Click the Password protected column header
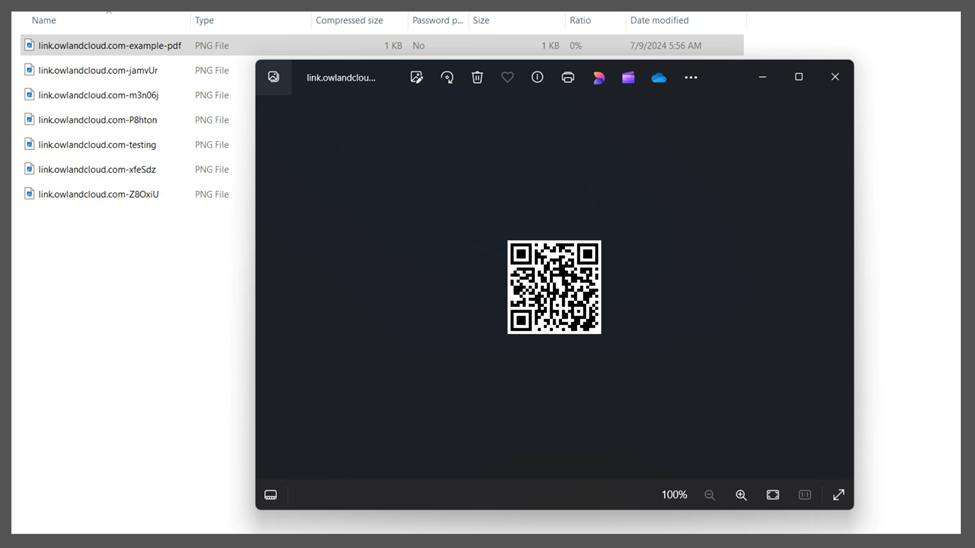975x548 pixels. (x=438, y=21)
